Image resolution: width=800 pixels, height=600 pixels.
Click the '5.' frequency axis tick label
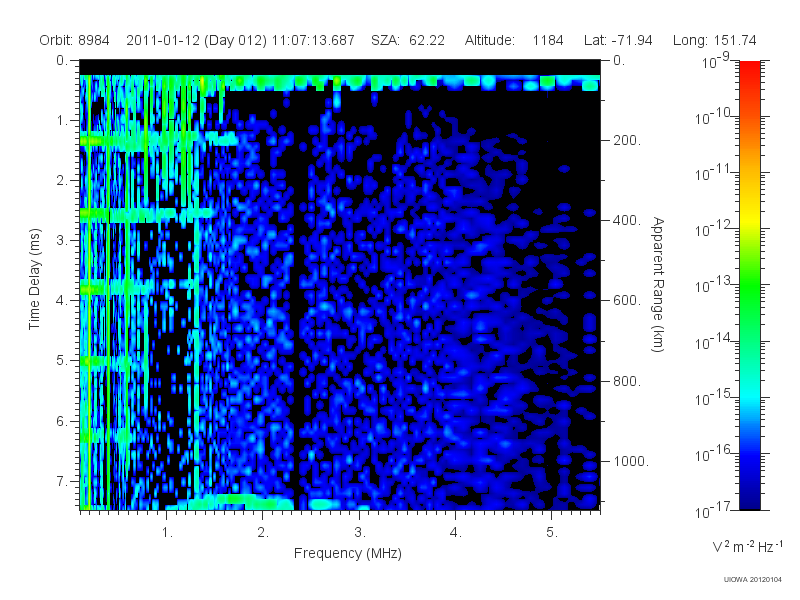pos(552,532)
